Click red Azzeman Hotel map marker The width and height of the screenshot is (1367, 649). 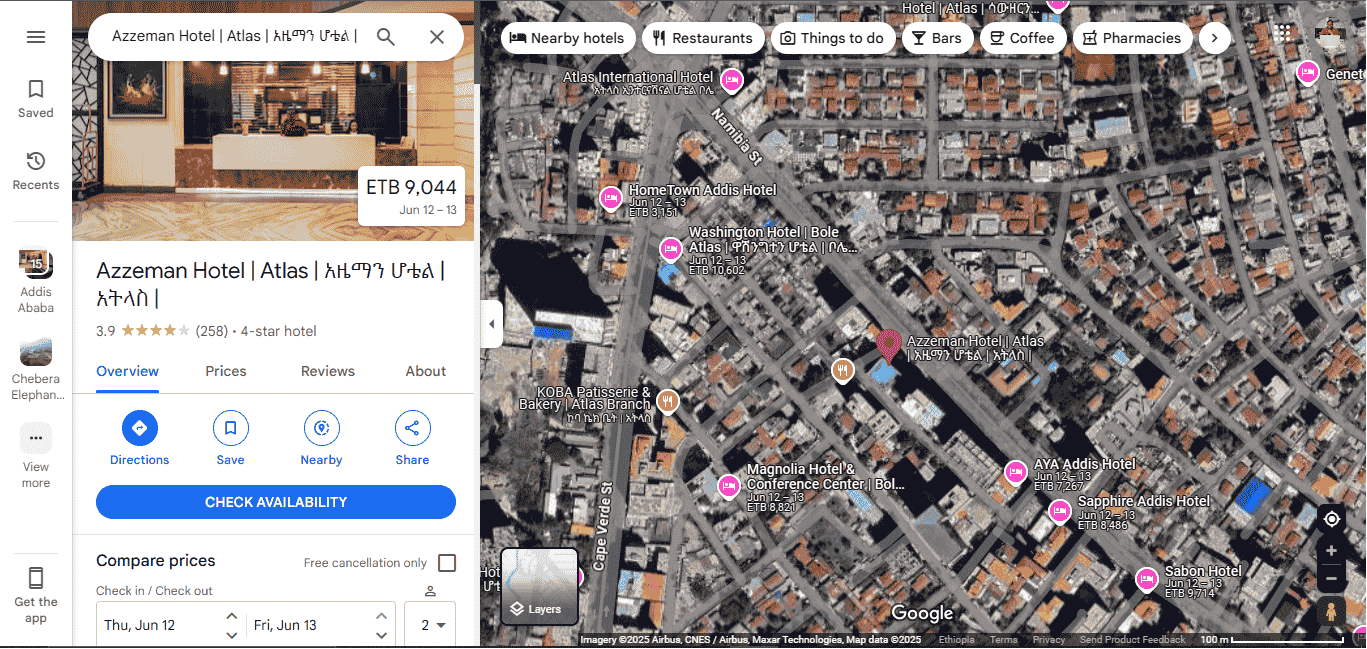pos(888,345)
